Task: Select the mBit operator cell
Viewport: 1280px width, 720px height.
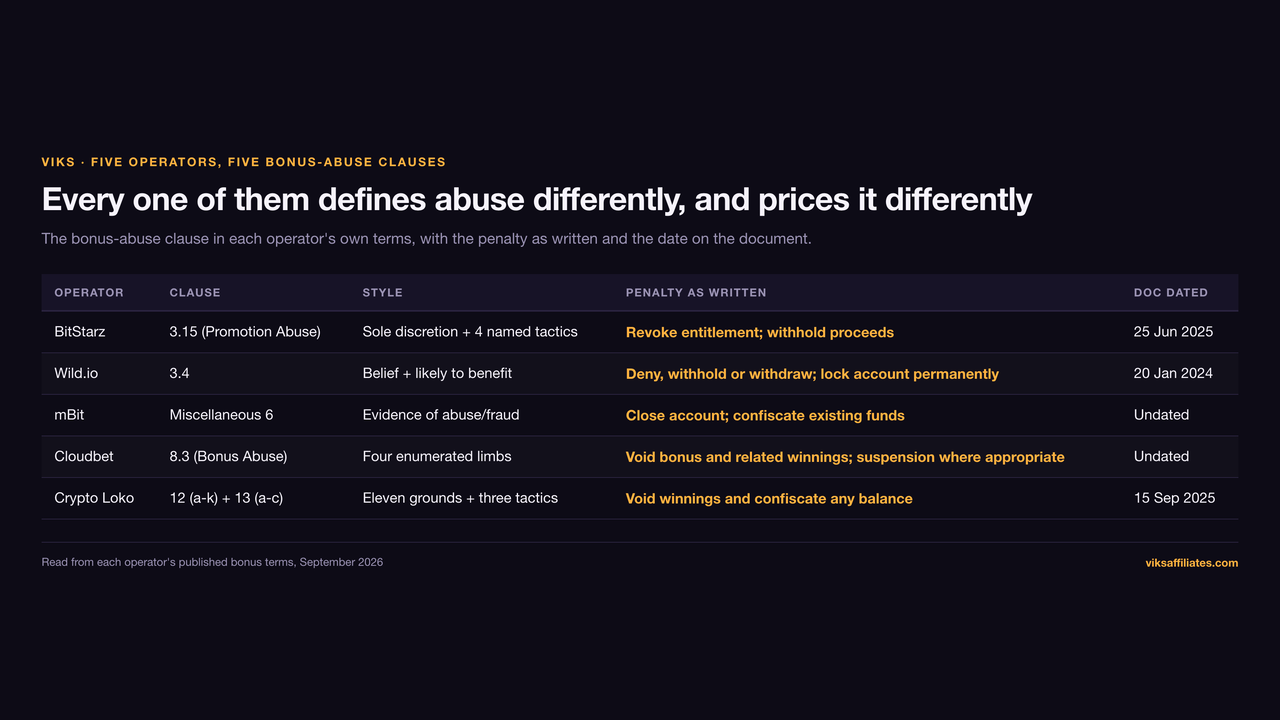Action: tap(69, 415)
